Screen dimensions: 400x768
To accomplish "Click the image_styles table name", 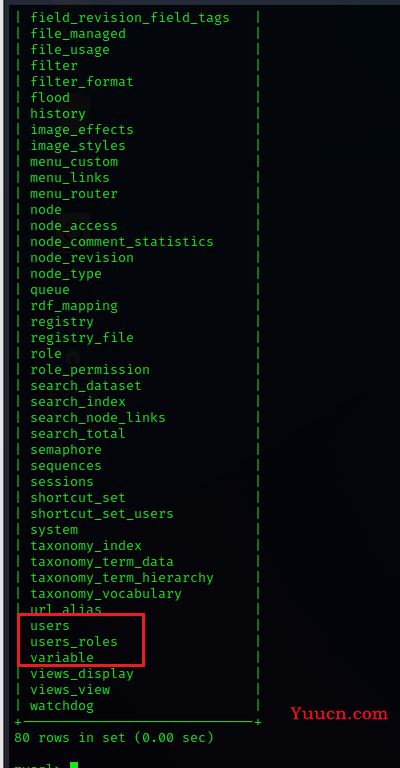I will click(x=78, y=145).
